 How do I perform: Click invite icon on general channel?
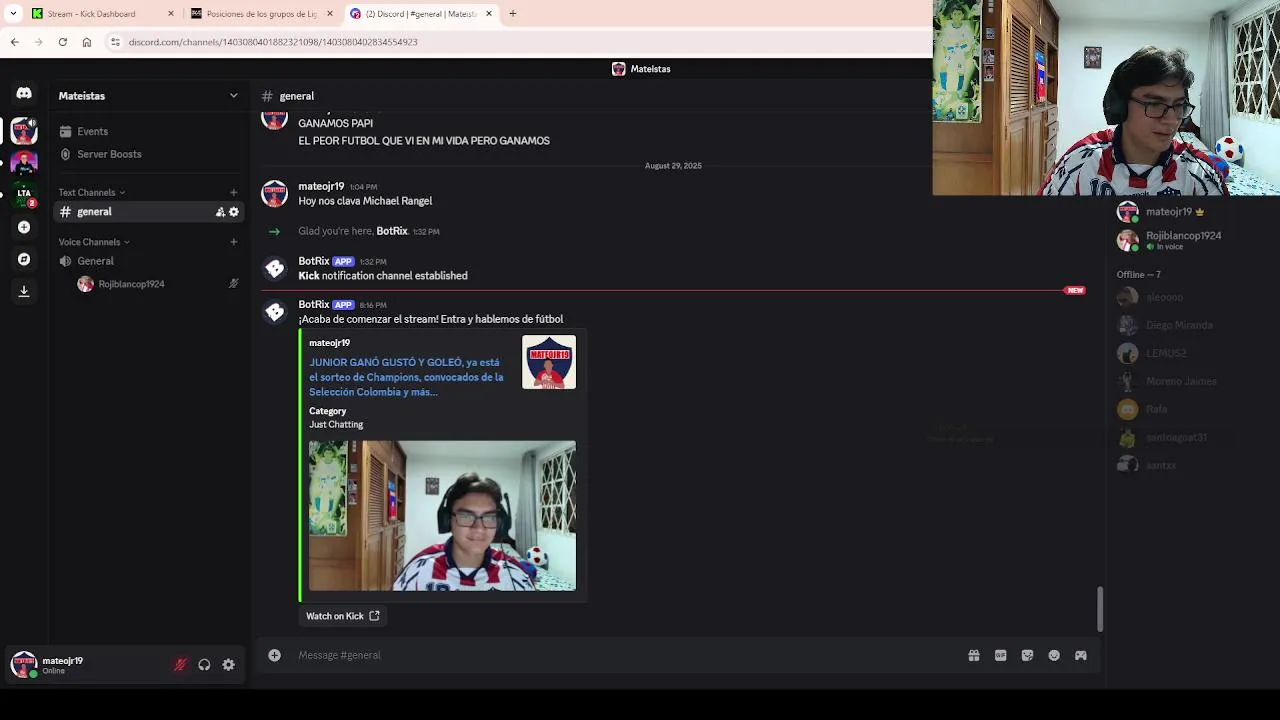coord(220,212)
